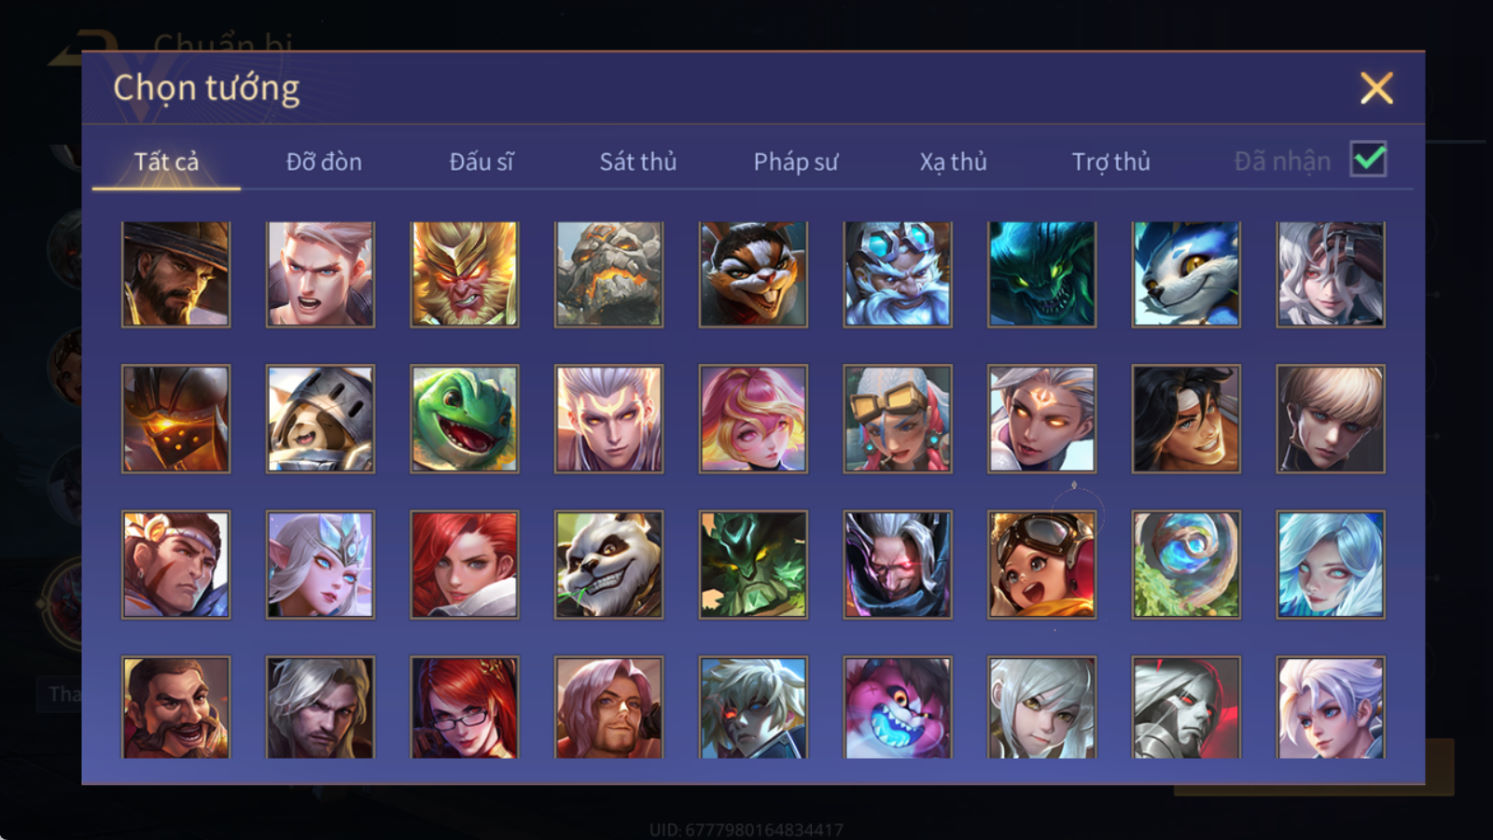The height and width of the screenshot is (840, 1493).
Task: Close the Chọn tướng dialog
Action: pyautogui.click(x=1376, y=89)
